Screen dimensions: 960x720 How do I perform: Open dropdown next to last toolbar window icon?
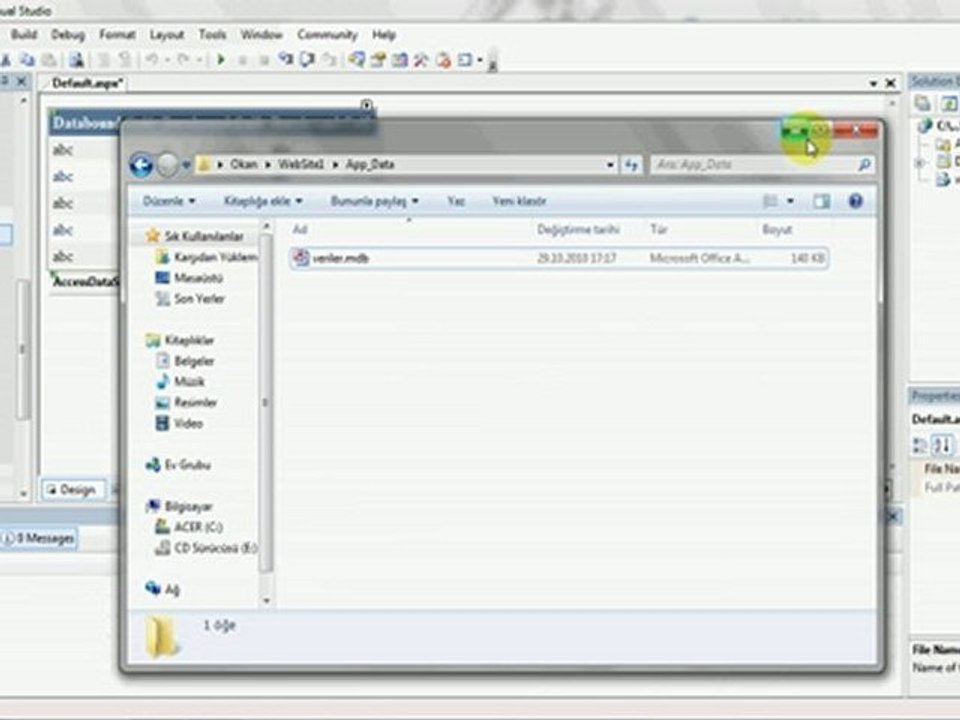click(x=480, y=59)
